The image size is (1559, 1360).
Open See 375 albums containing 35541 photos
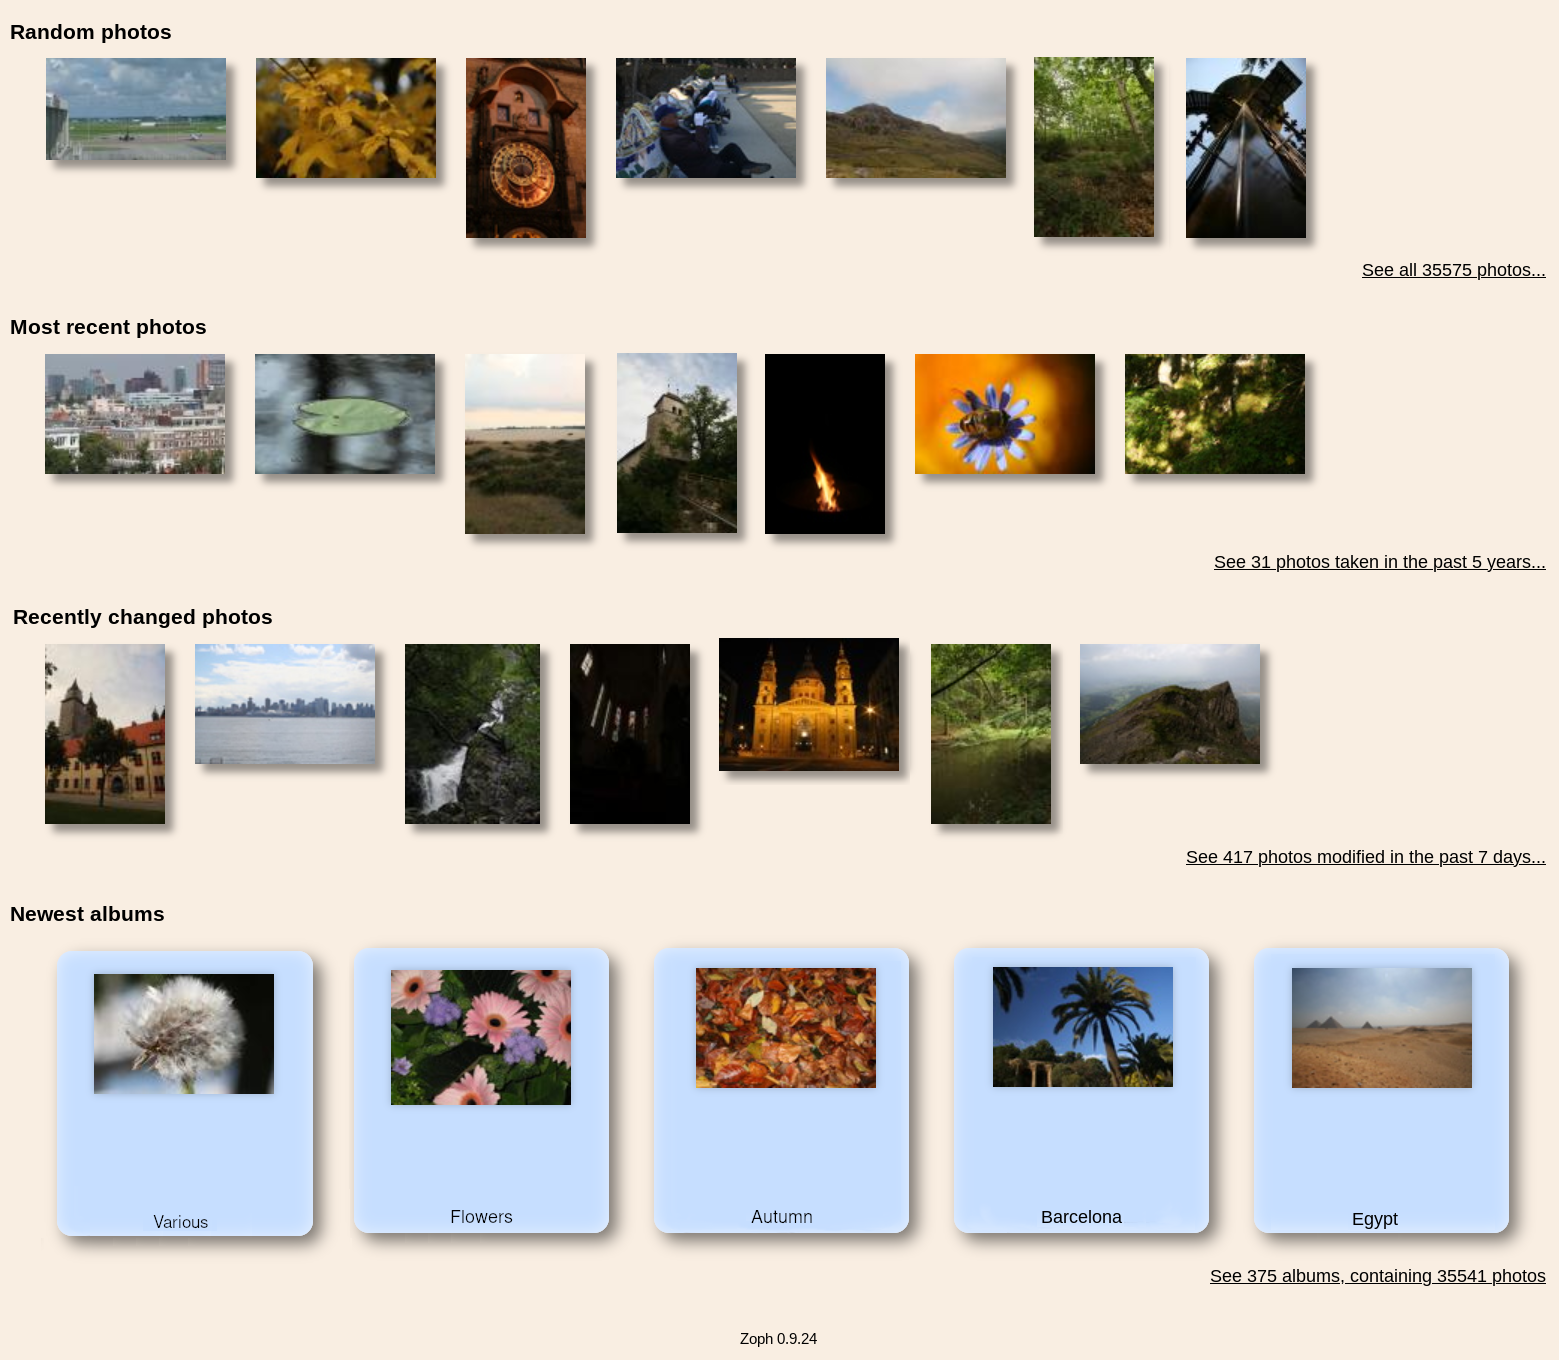(x=1377, y=1276)
